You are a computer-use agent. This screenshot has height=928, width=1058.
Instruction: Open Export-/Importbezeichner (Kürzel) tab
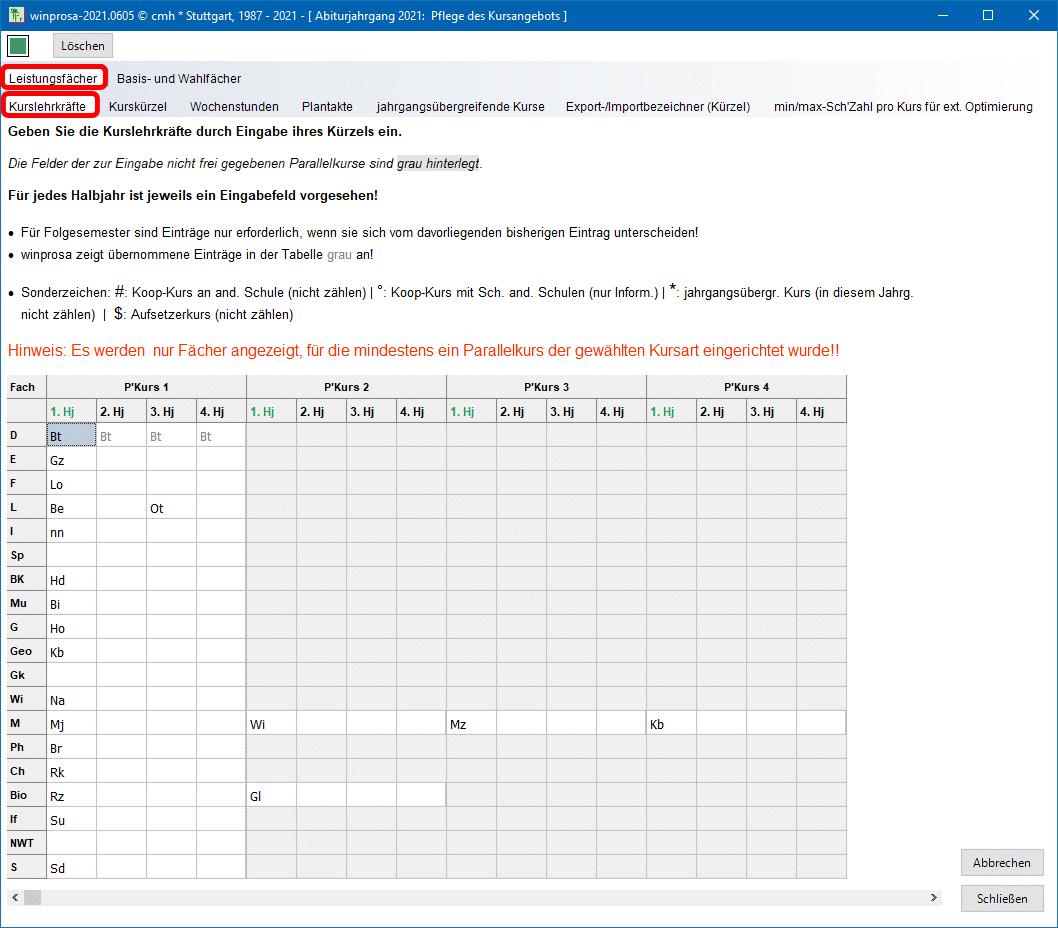(657, 107)
